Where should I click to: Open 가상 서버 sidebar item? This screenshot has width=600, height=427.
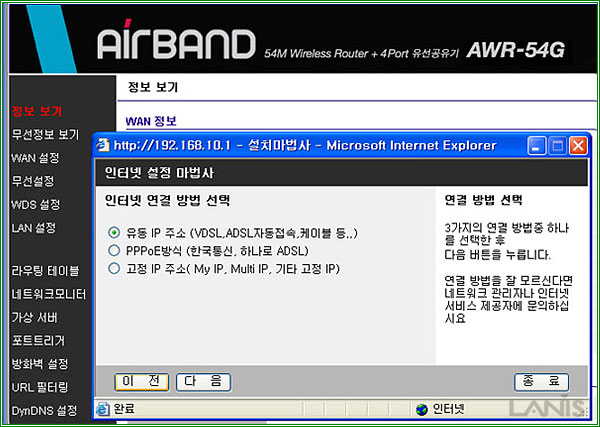point(34,317)
